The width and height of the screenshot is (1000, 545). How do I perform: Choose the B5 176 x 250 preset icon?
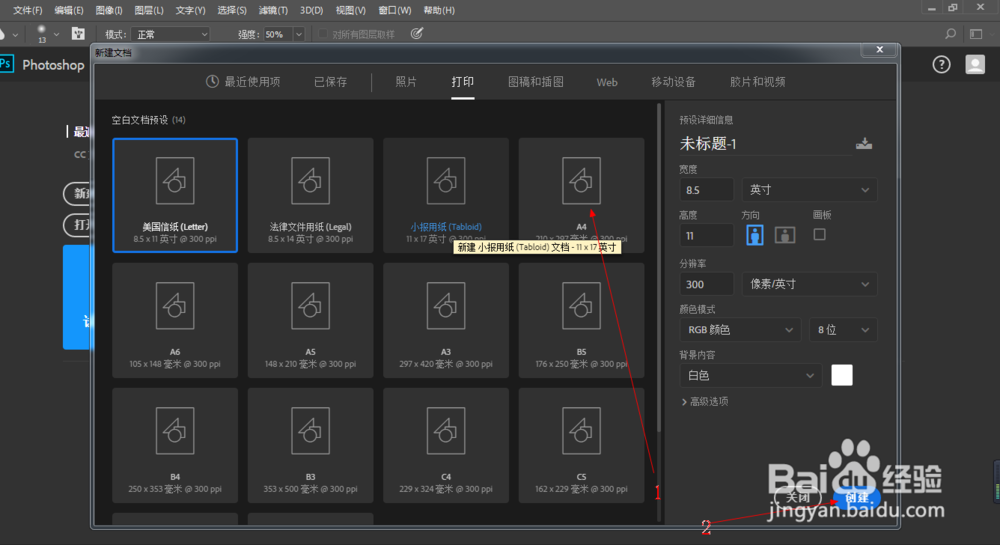581,307
